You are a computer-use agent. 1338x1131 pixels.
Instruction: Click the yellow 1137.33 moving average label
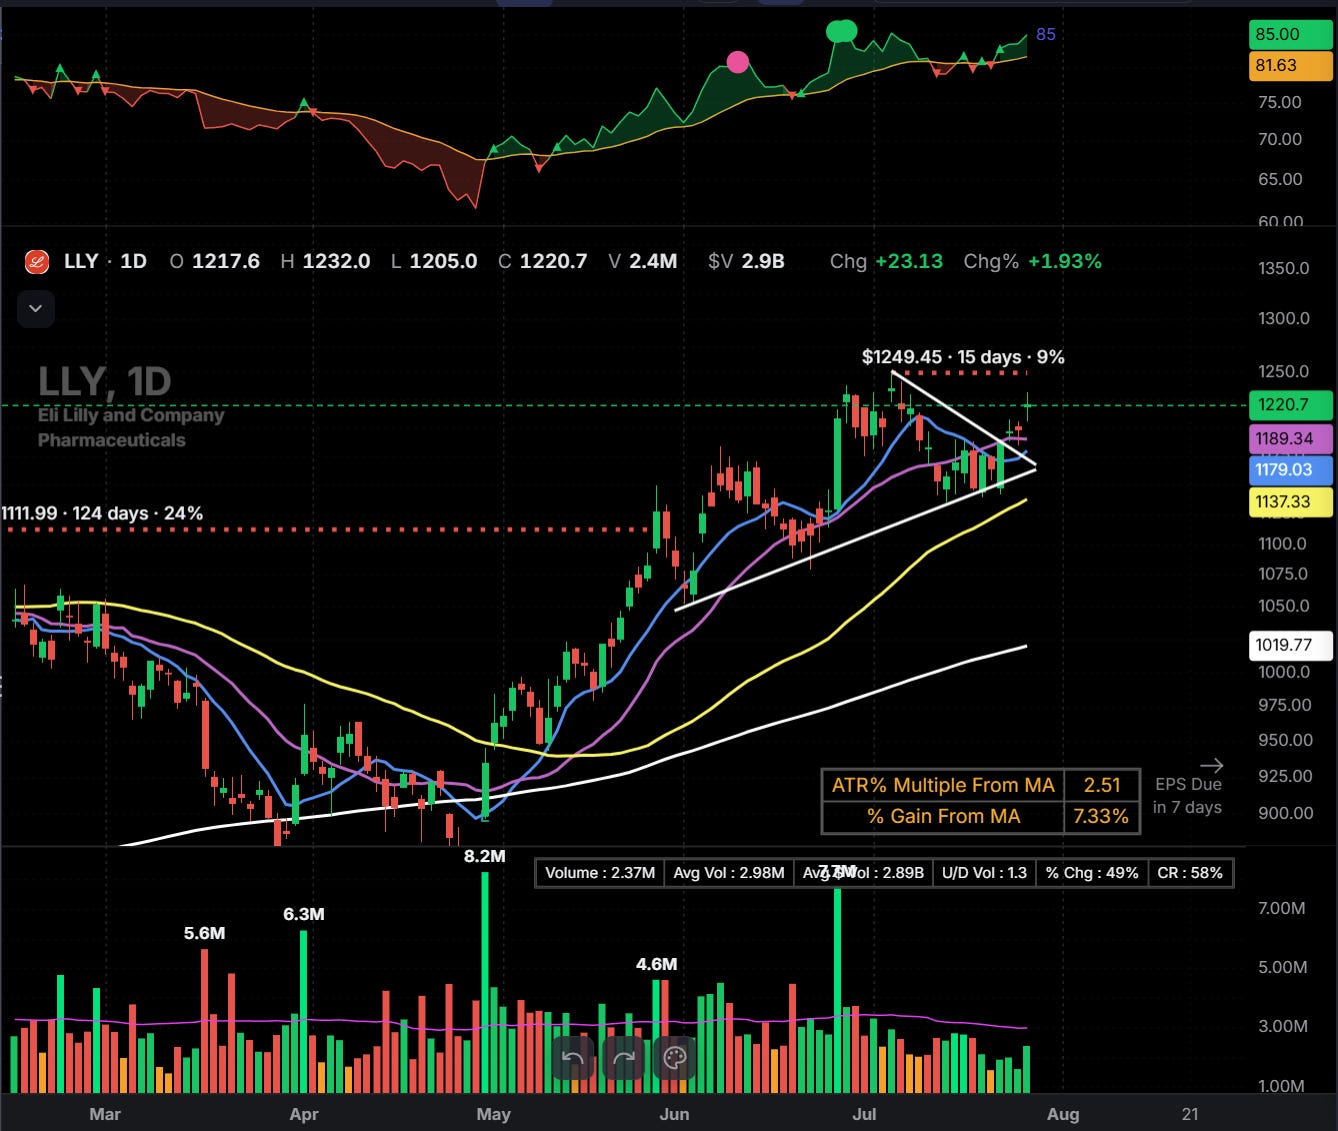coord(1289,502)
